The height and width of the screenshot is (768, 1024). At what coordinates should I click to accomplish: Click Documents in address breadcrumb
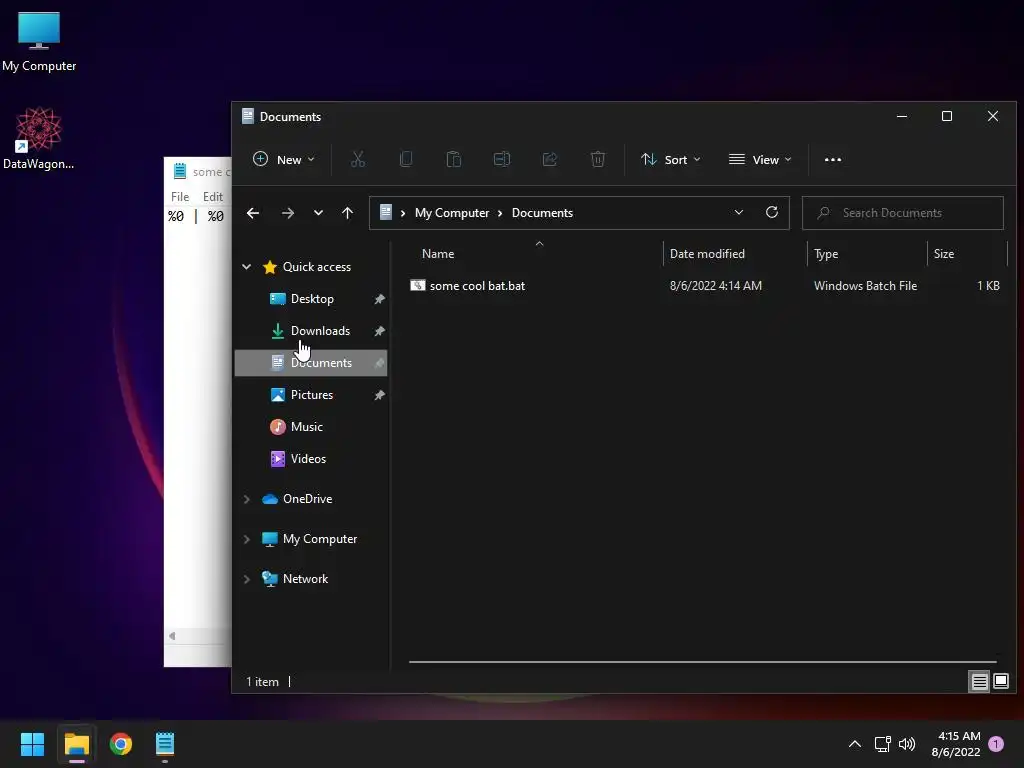[542, 213]
